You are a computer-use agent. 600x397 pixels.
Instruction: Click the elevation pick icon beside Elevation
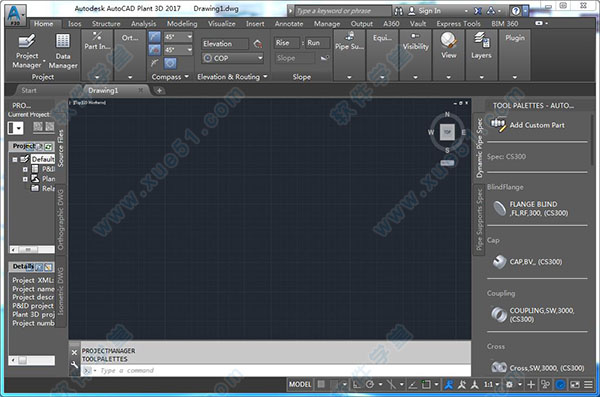pos(258,44)
